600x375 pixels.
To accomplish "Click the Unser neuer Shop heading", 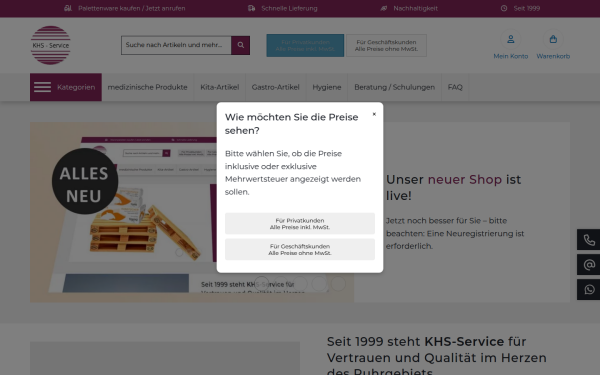I will click(453, 188).
